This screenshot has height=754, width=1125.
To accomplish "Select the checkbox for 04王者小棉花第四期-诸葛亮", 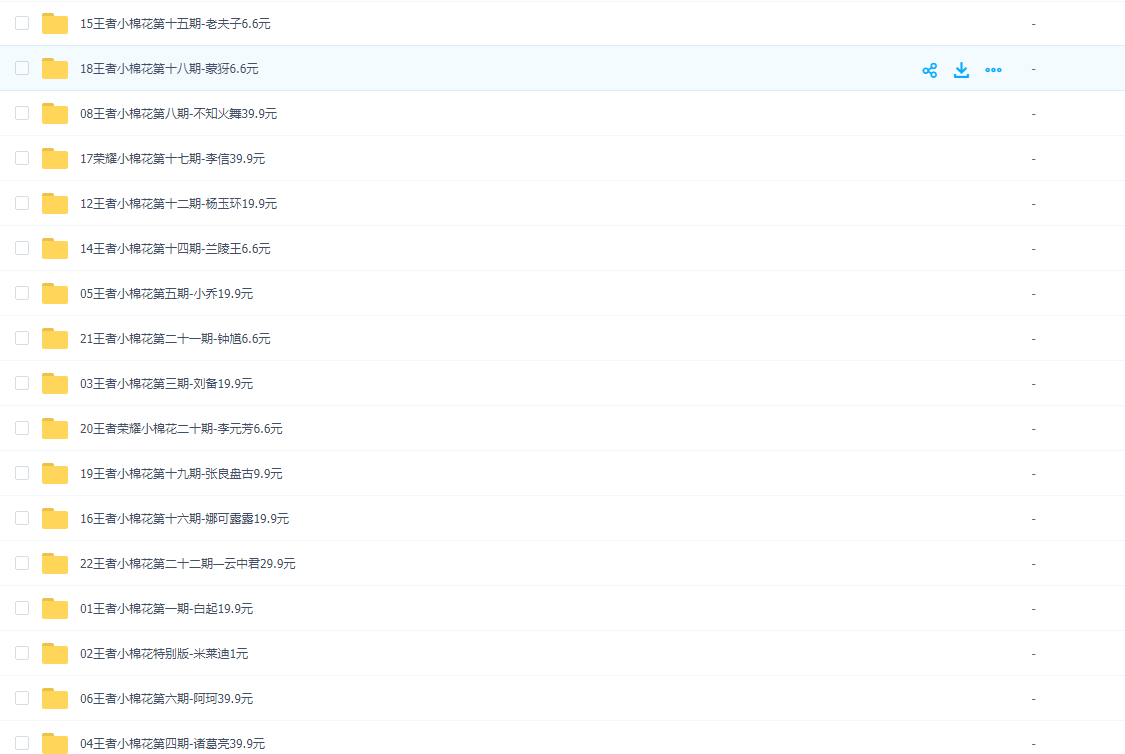I will pos(22,743).
